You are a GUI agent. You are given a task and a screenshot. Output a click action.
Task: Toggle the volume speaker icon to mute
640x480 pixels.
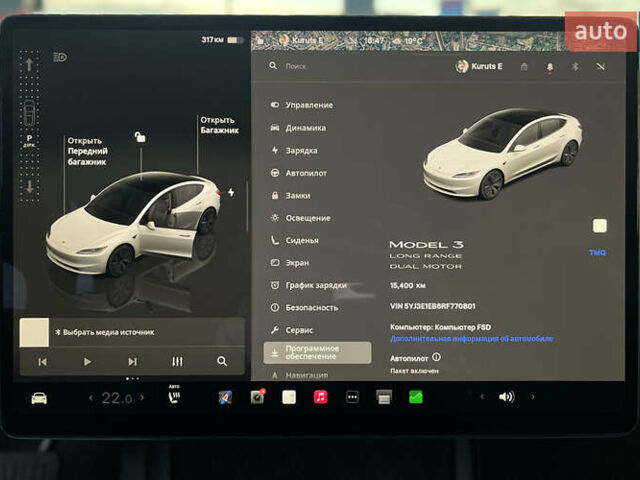pyautogui.click(x=506, y=397)
